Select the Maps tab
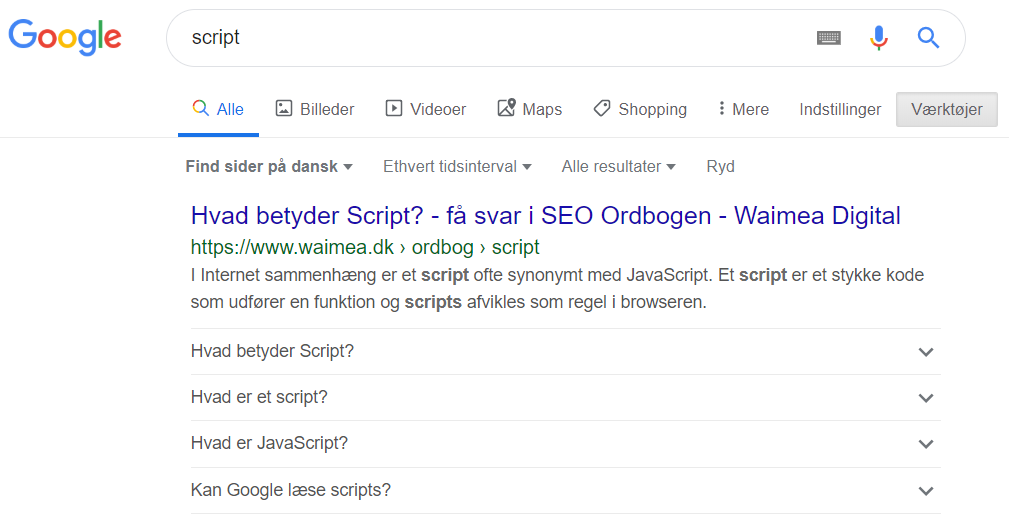1009x532 pixels. 529,109
